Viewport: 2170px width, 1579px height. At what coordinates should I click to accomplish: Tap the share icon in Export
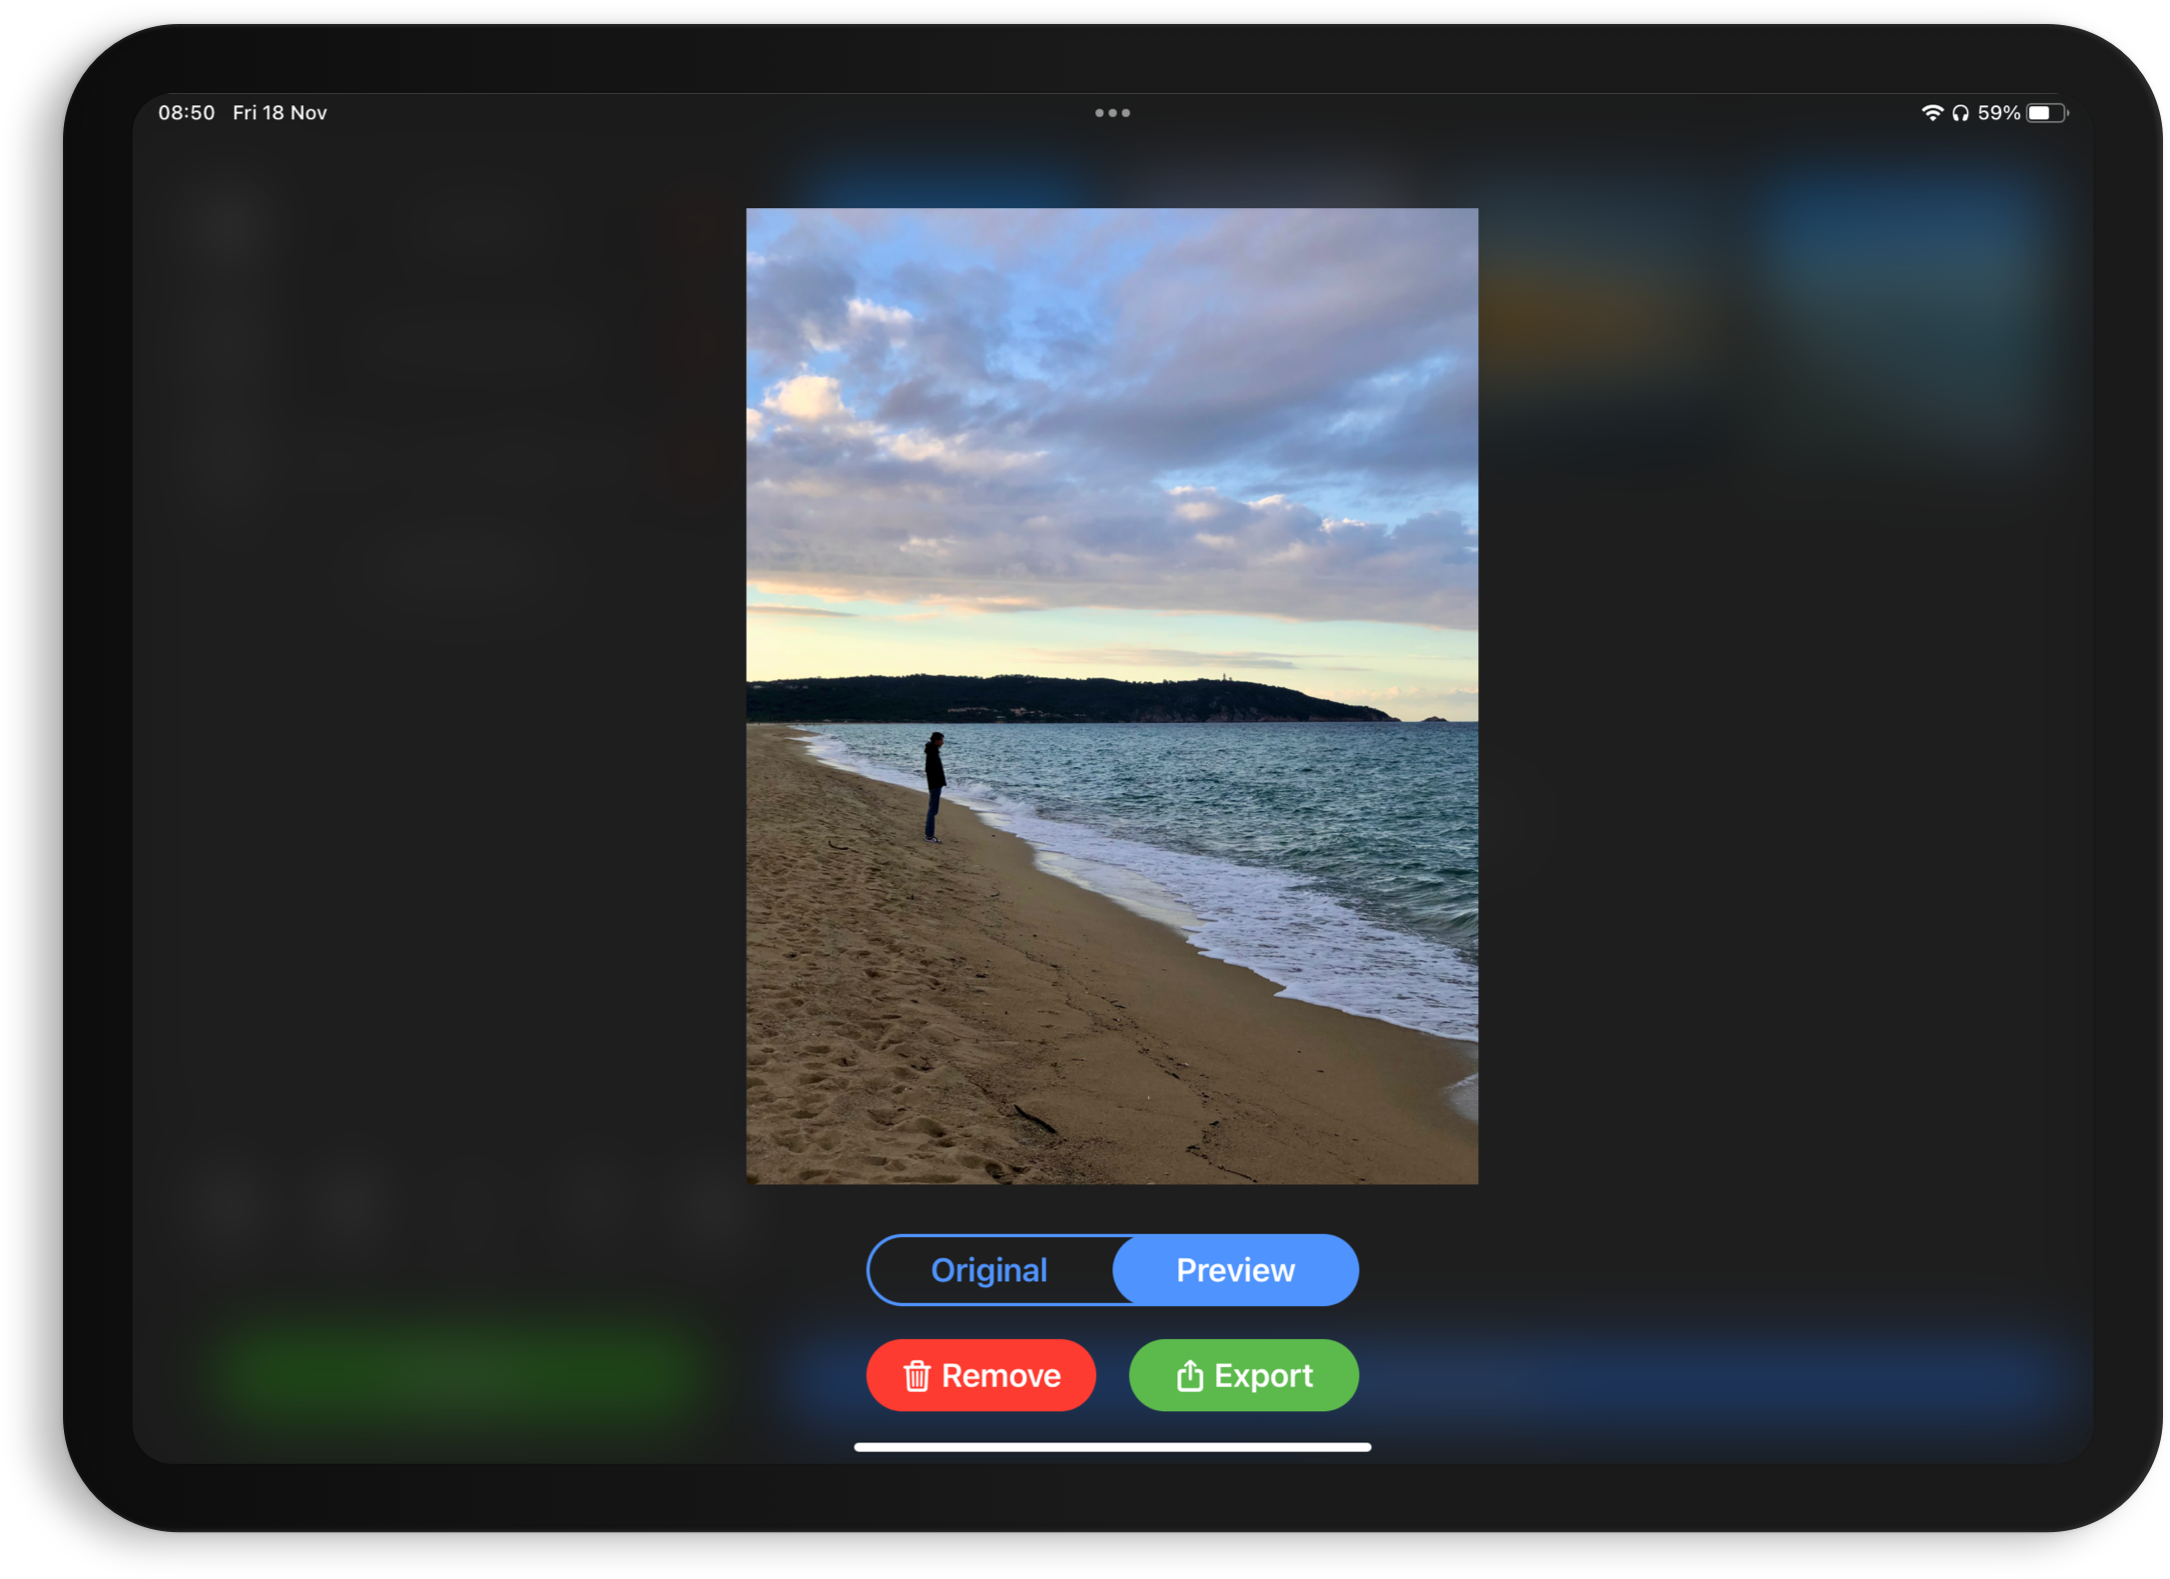point(1190,1376)
